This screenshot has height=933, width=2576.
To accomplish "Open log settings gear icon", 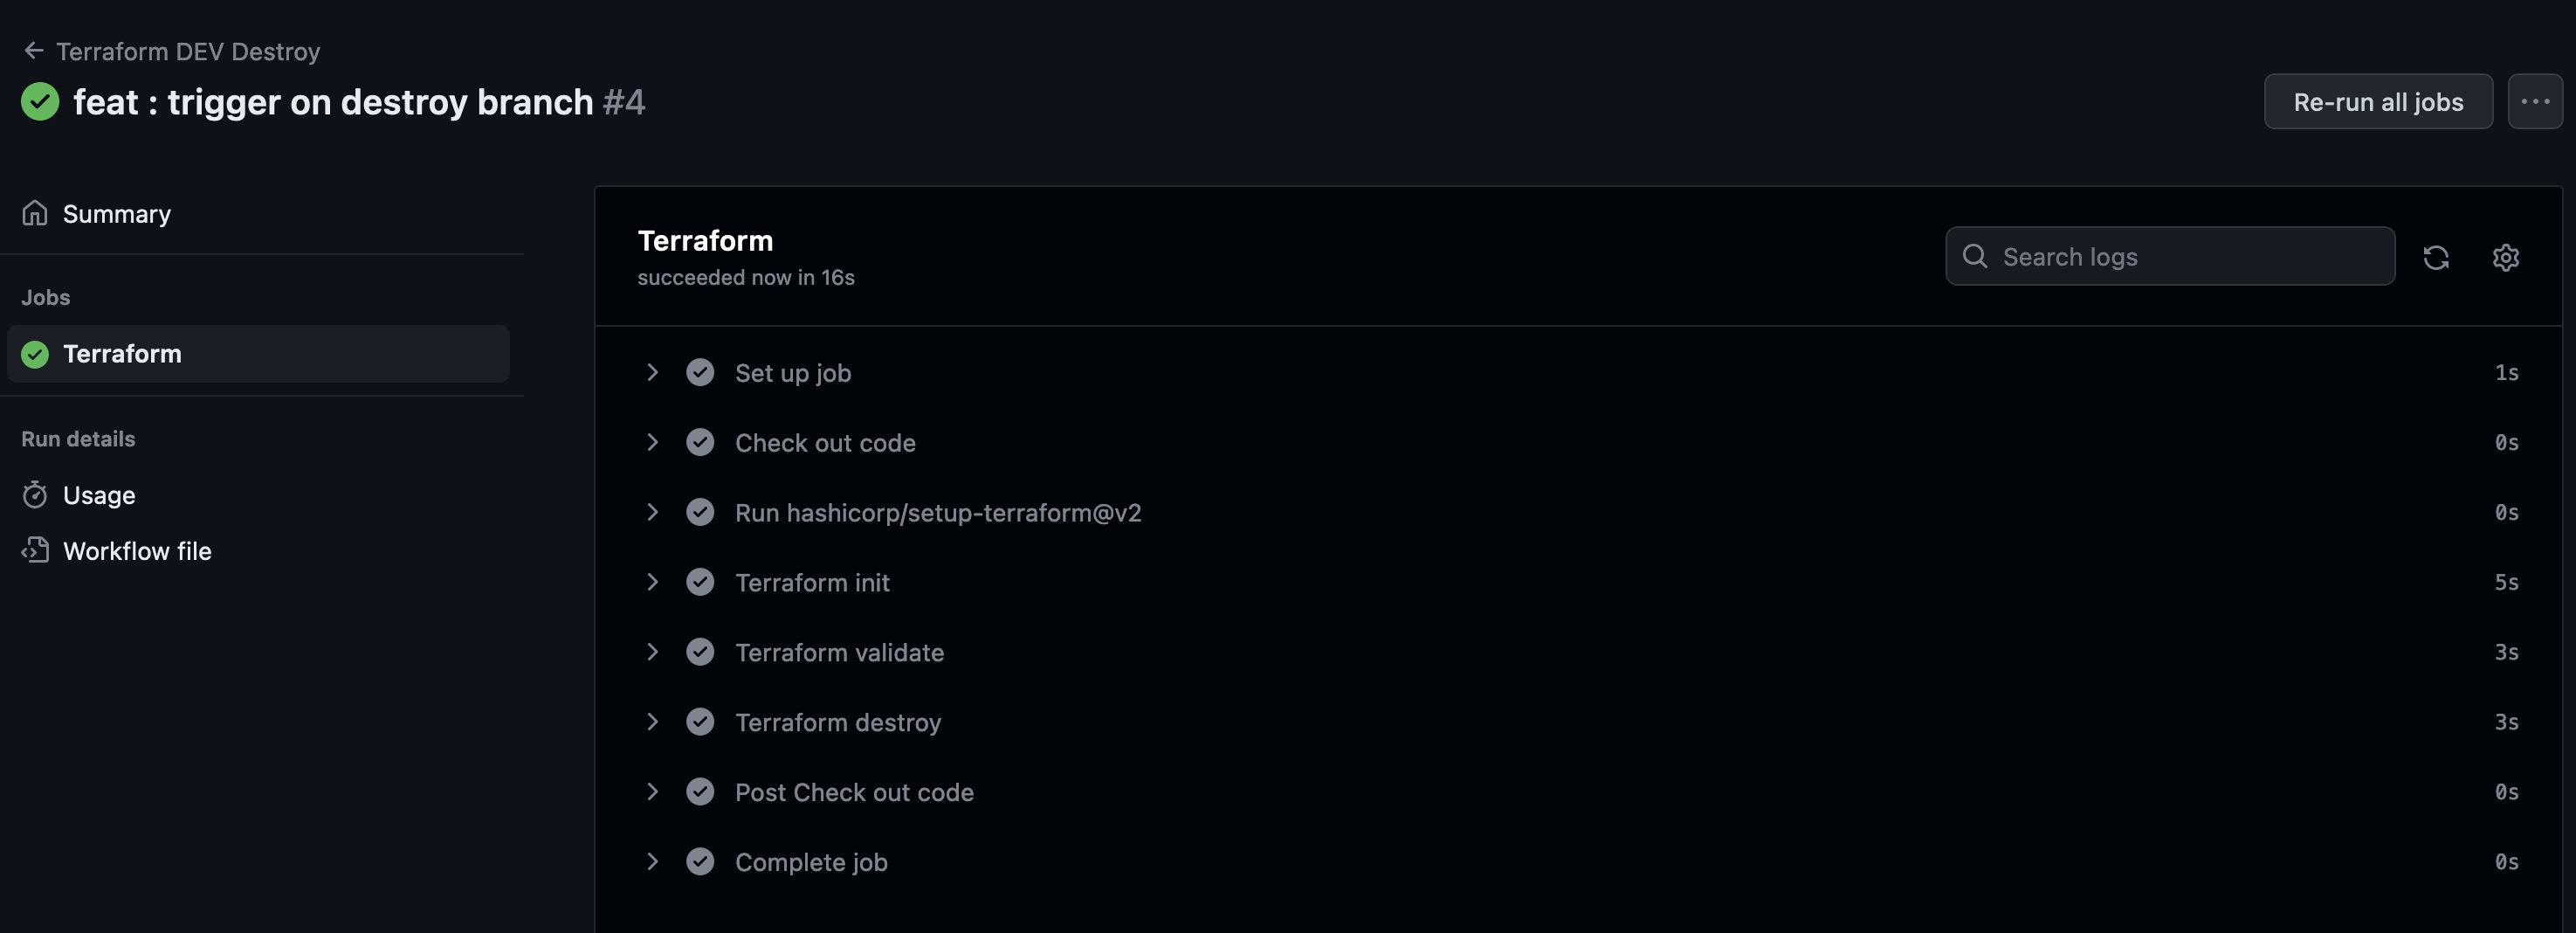I will coord(2506,257).
